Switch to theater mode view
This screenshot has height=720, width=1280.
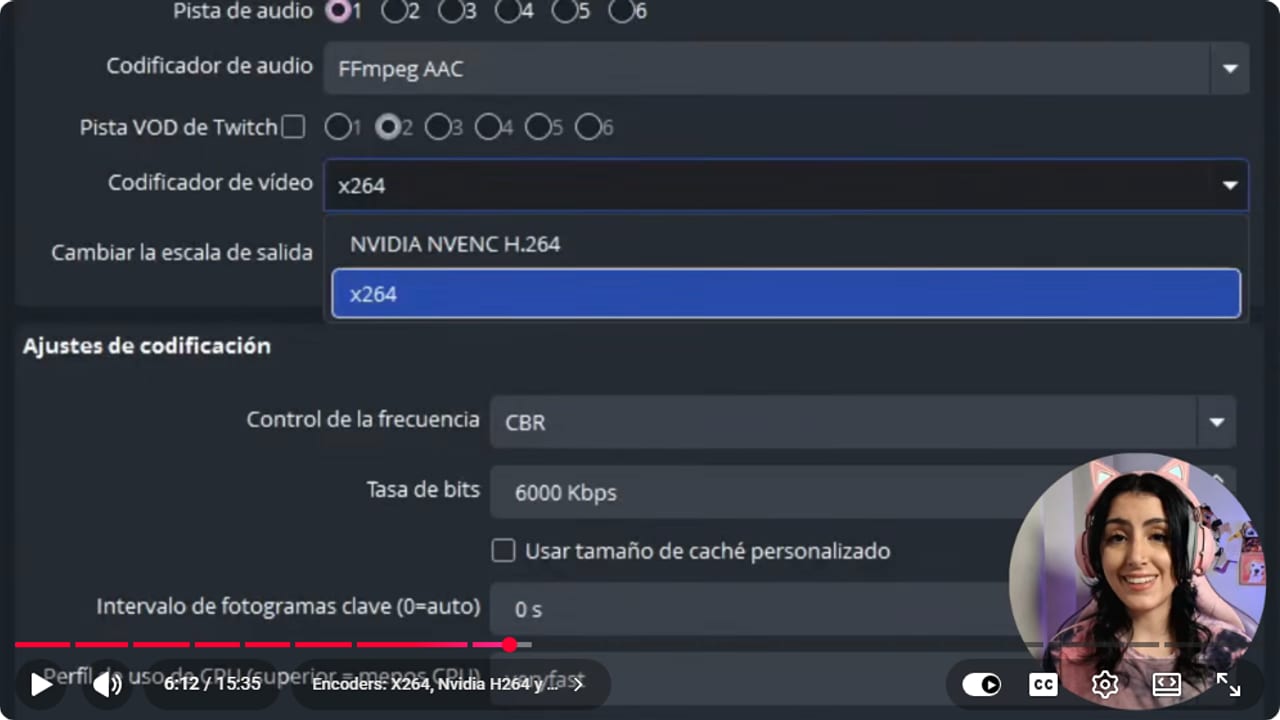coord(1167,685)
